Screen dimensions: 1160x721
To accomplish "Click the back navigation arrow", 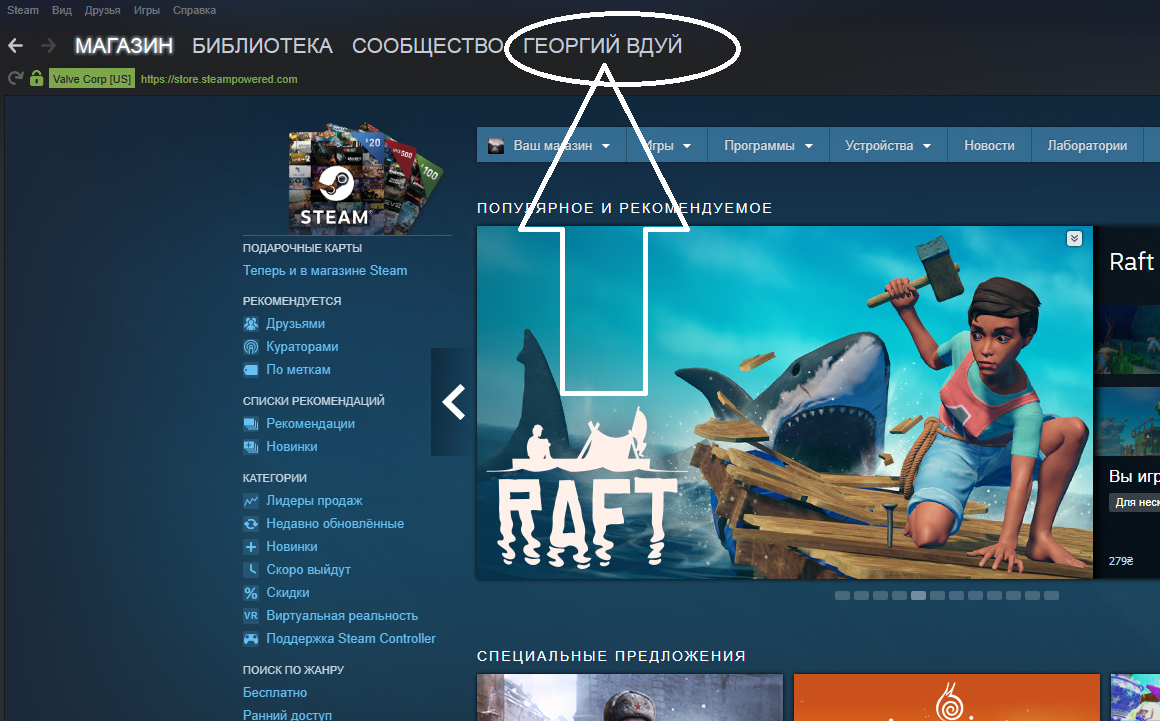I will coord(15,46).
